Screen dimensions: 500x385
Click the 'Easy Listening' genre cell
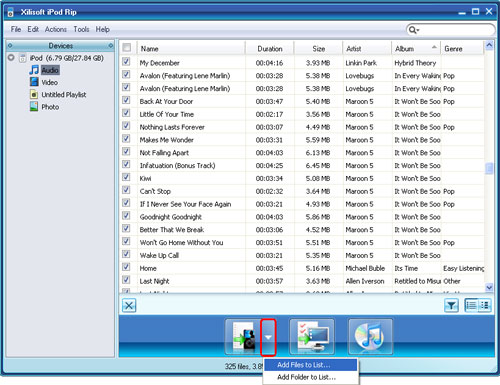tap(463, 268)
